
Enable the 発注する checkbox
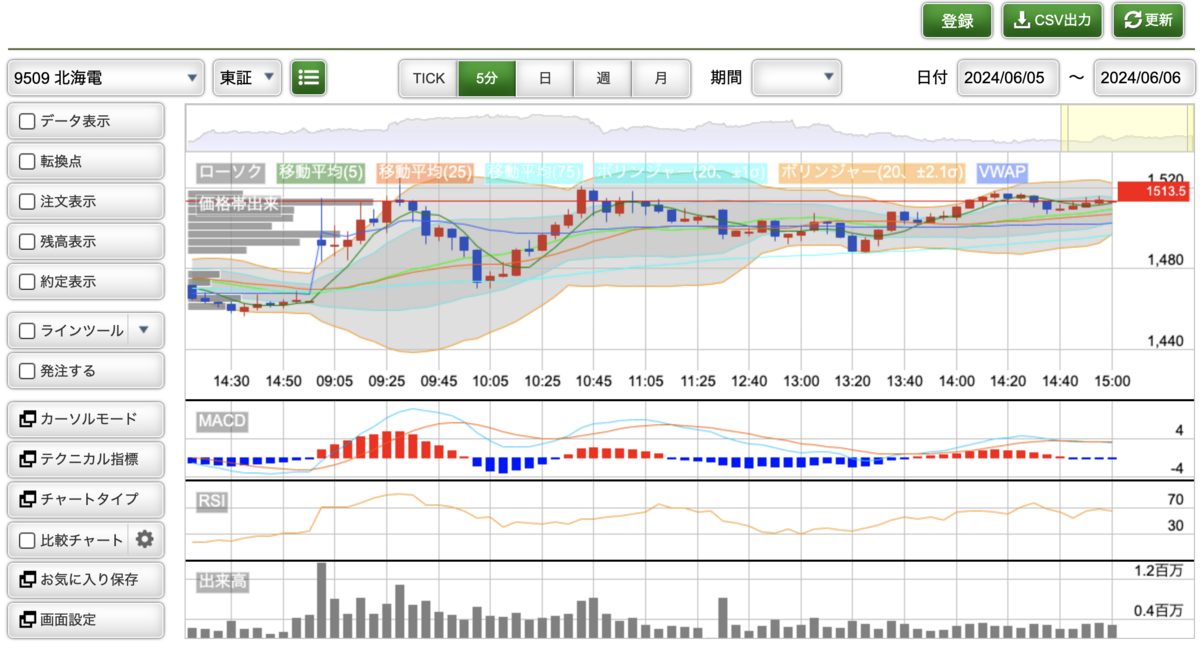[x=28, y=370]
